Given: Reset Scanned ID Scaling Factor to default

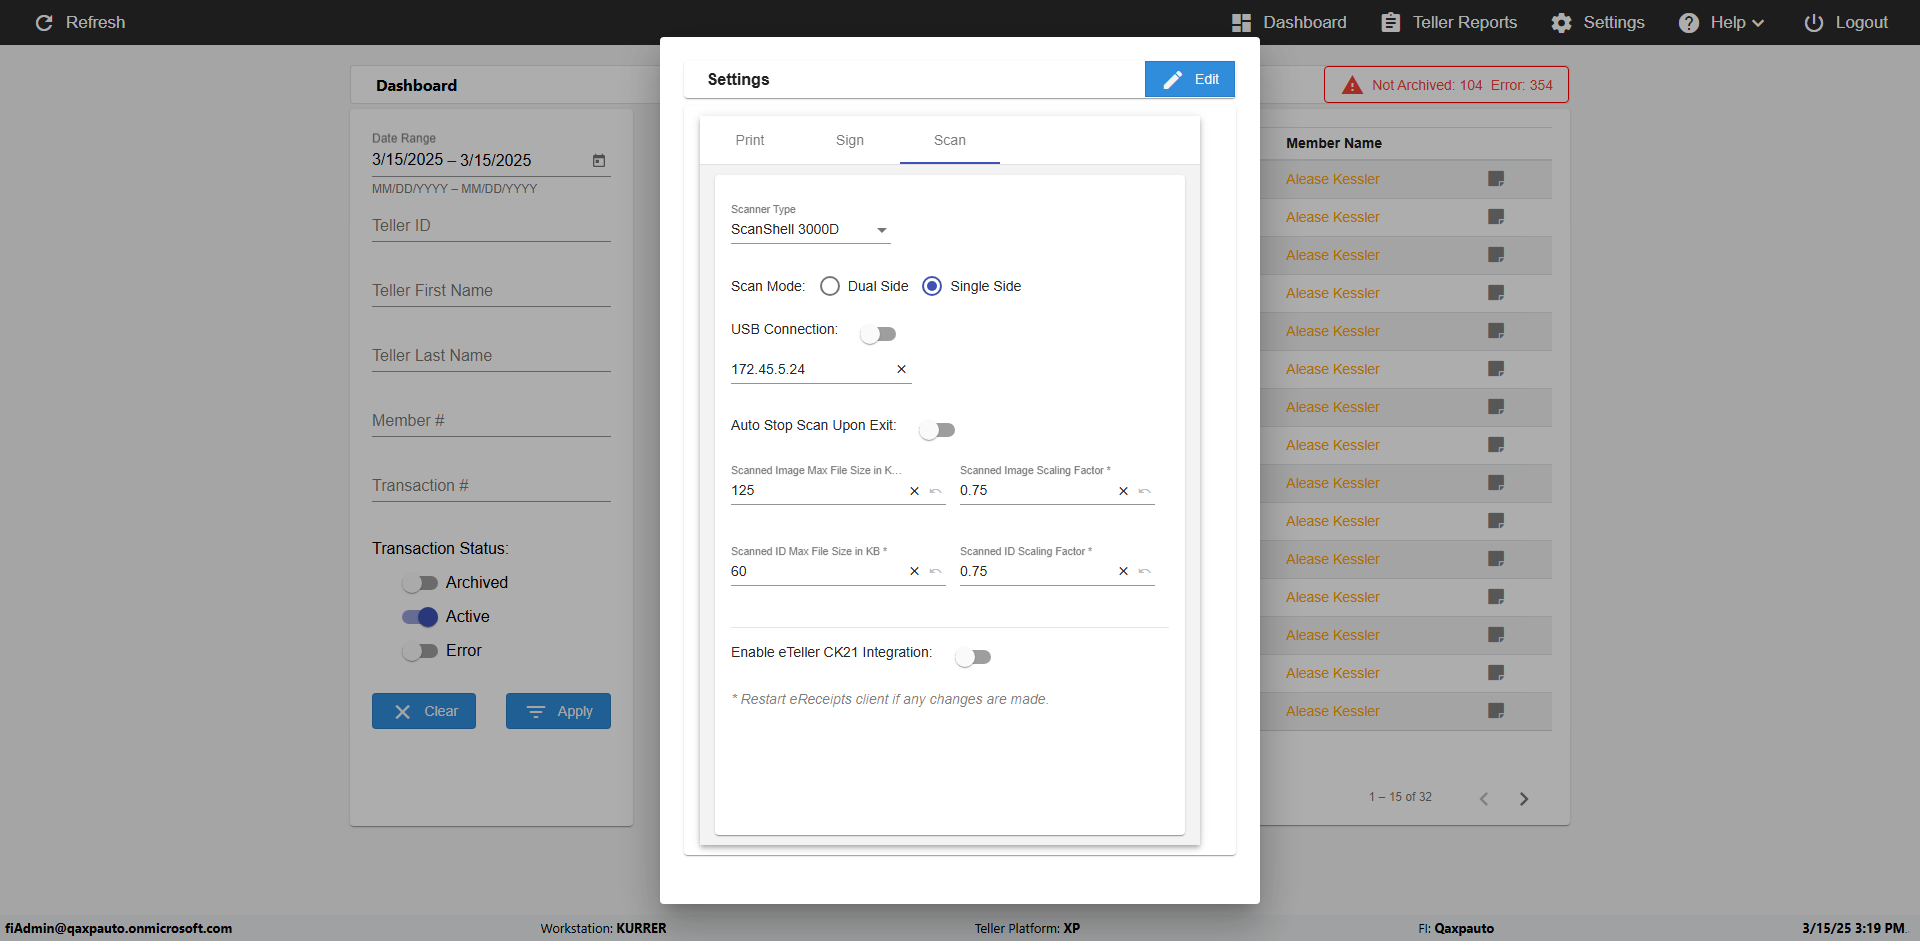Looking at the screenshot, I should (1145, 571).
